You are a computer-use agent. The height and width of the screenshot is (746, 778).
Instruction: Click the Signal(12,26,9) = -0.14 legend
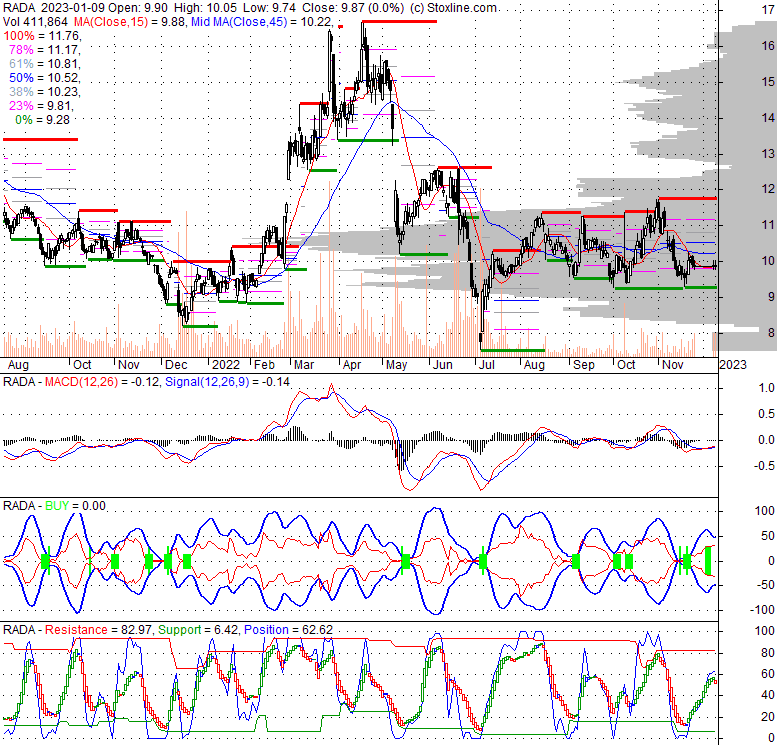(x=227, y=381)
